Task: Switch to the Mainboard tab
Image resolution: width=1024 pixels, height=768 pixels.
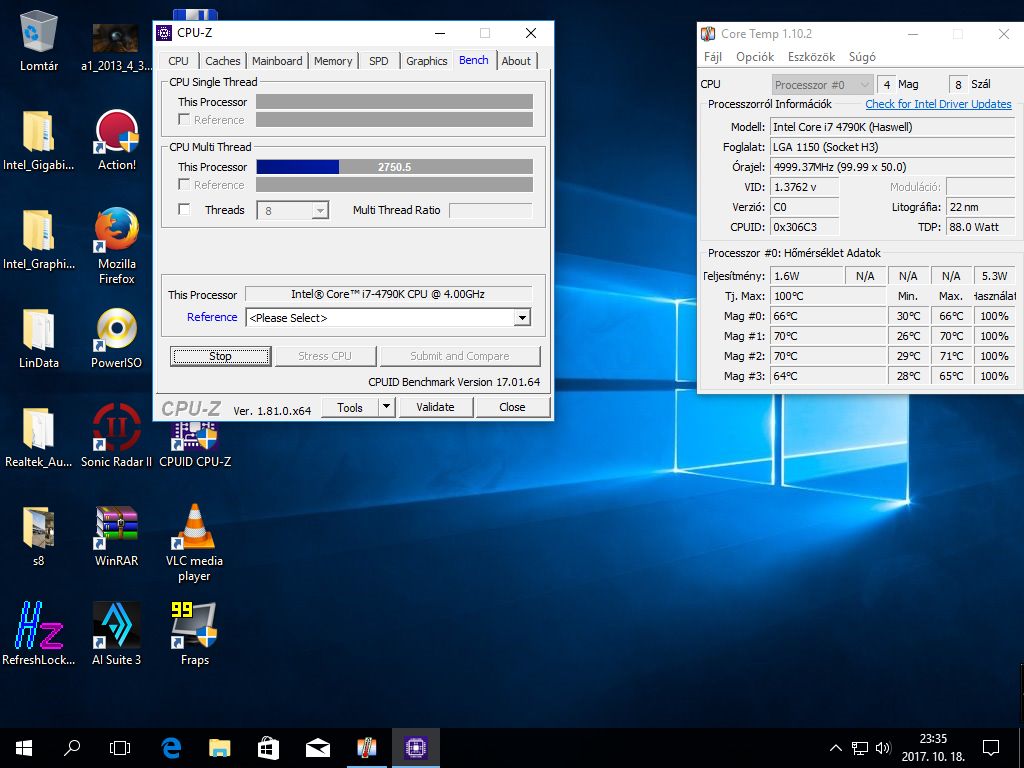Action: pyautogui.click(x=277, y=61)
